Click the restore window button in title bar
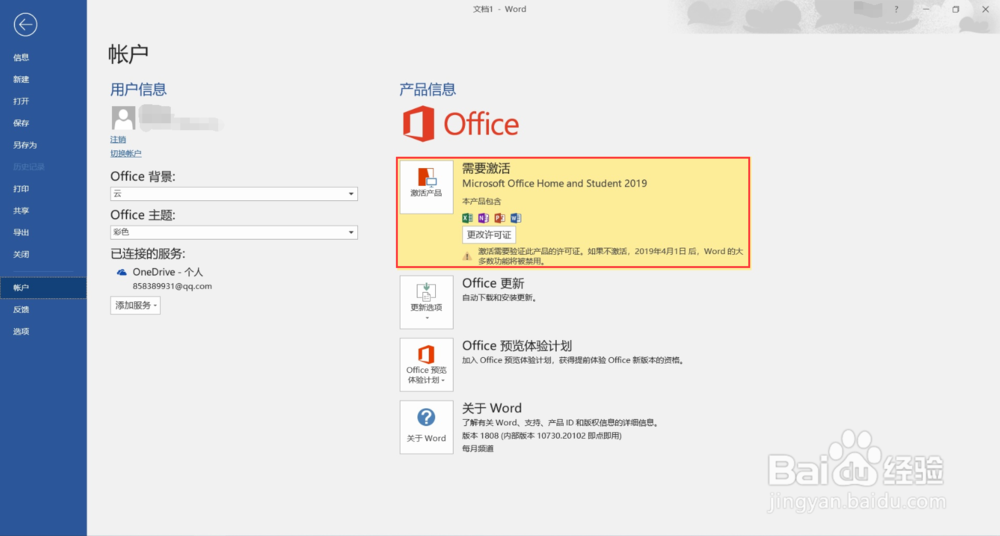1000x536 pixels. coord(955,10)
